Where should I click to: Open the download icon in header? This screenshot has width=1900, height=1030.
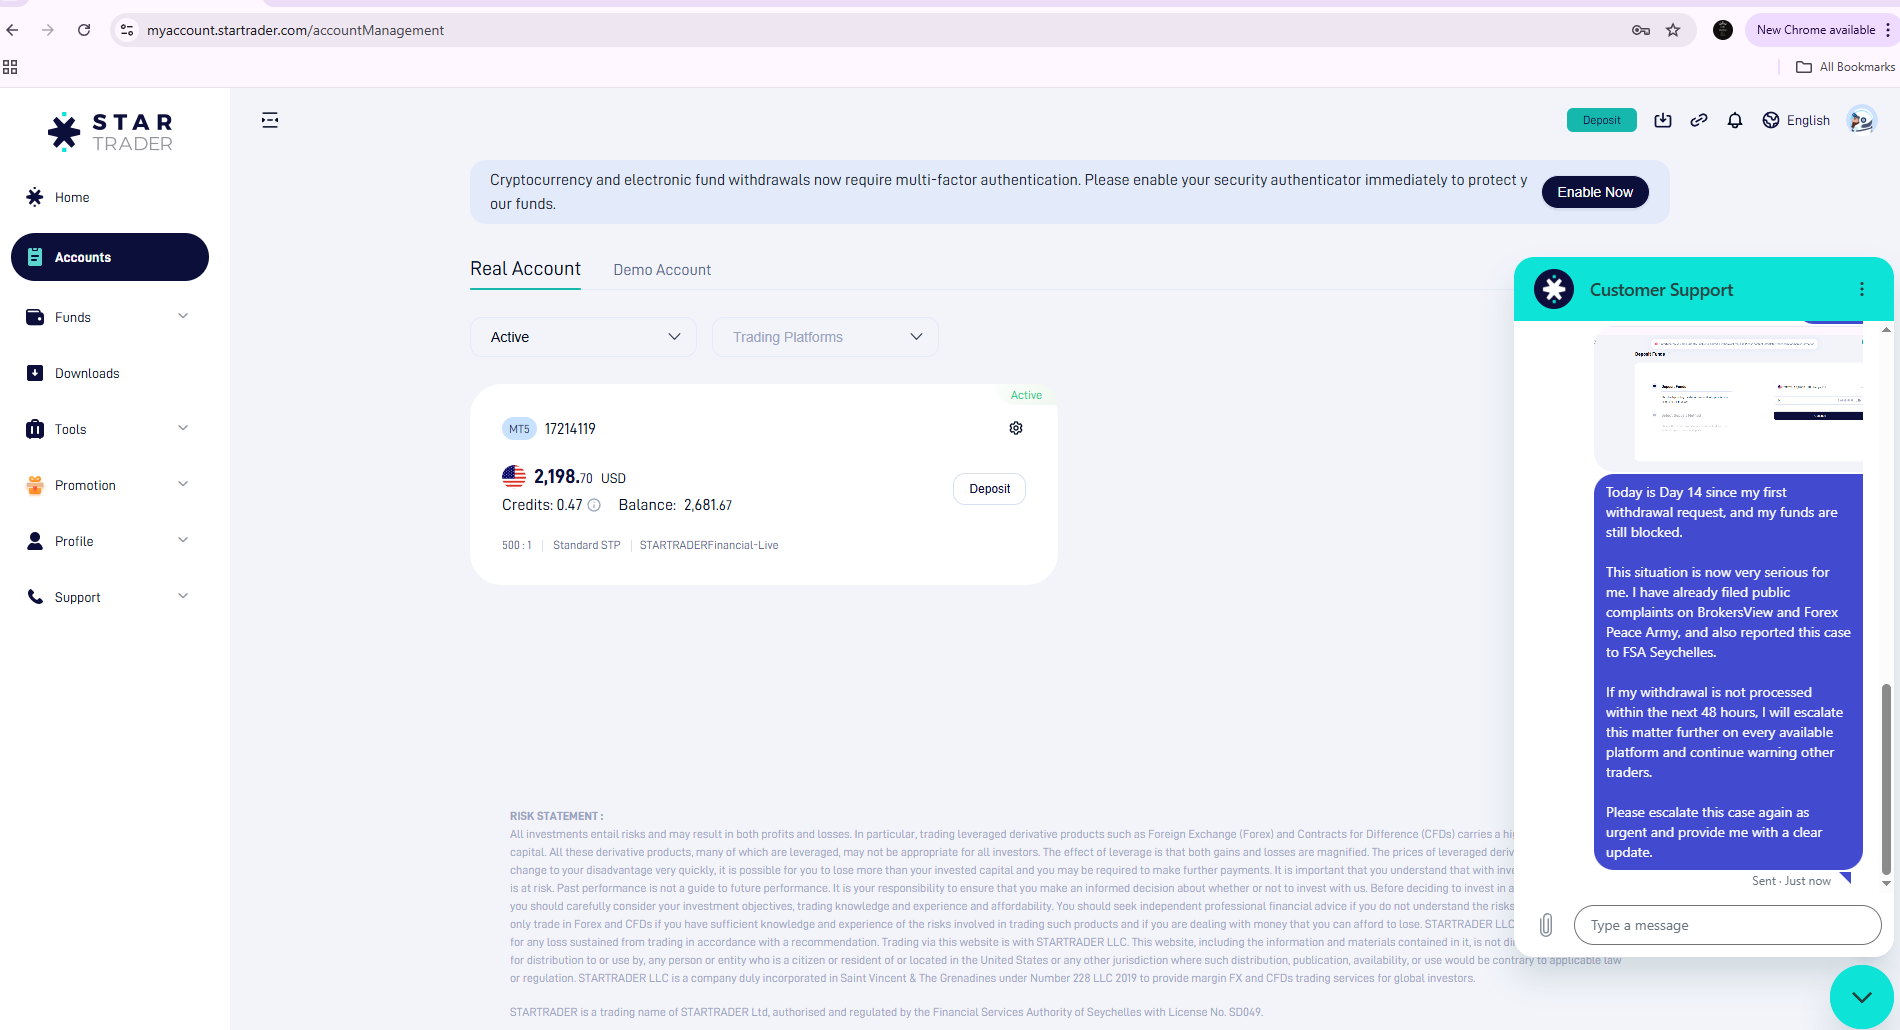click(1663, 120)
